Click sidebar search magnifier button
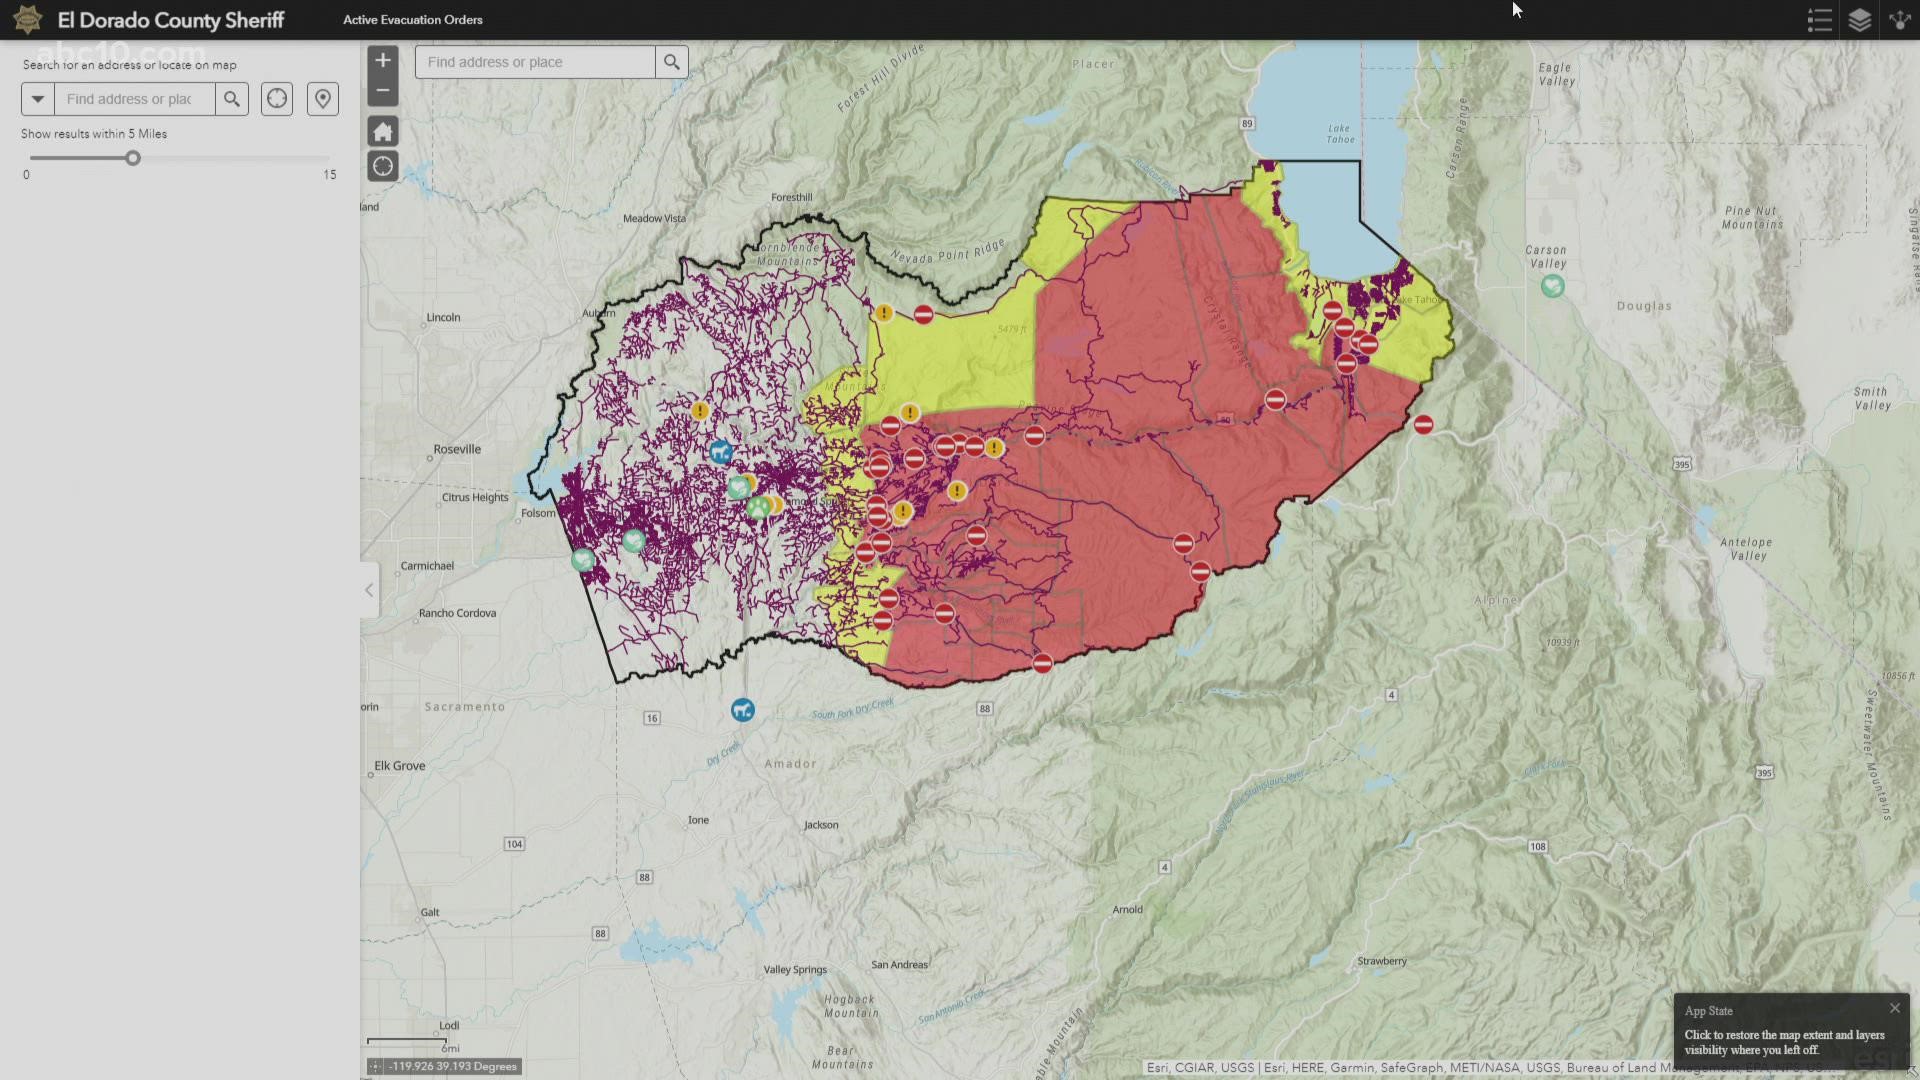 (x=232, y=99)
